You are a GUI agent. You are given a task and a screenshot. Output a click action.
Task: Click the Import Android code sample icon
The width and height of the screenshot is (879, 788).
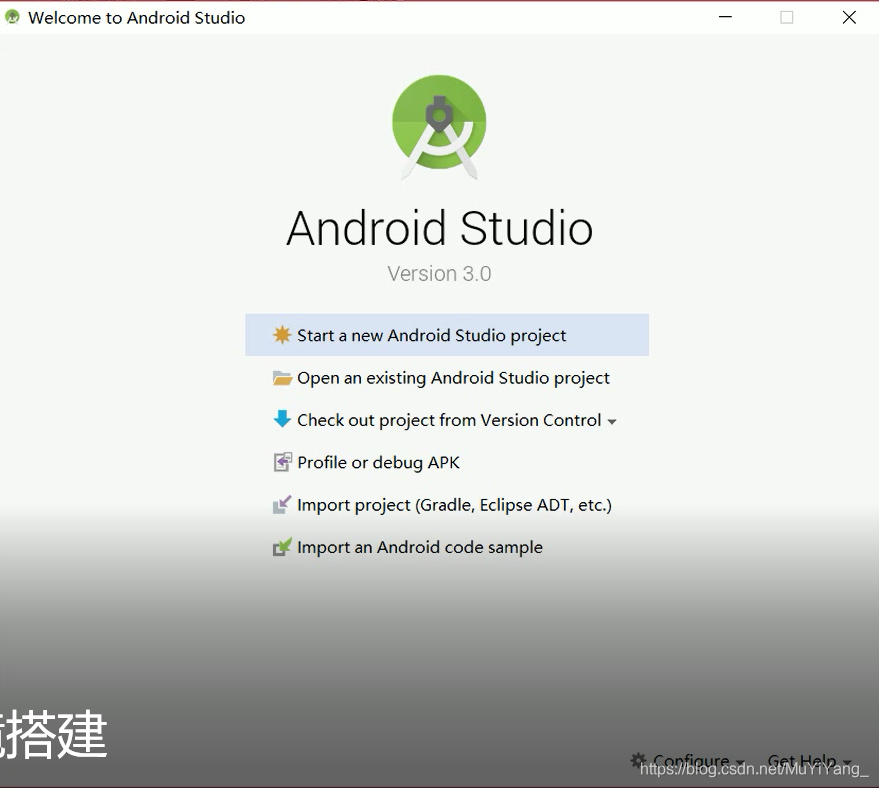(x=282, y=547)
